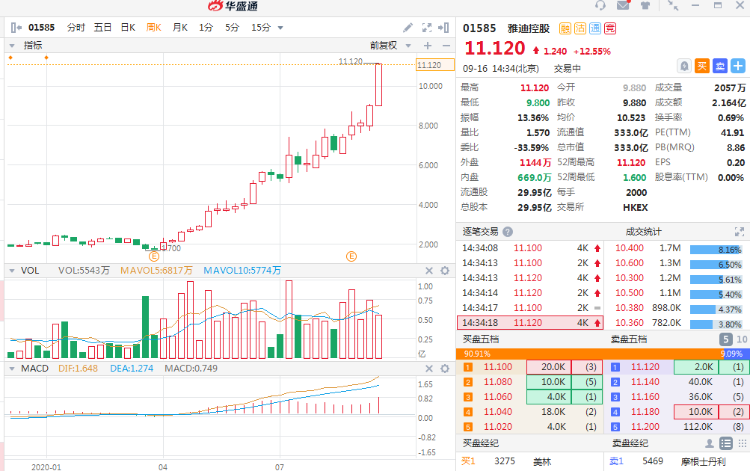Open VOL indicator settings gear
750x471 pixels.
(x=444, y=270)
